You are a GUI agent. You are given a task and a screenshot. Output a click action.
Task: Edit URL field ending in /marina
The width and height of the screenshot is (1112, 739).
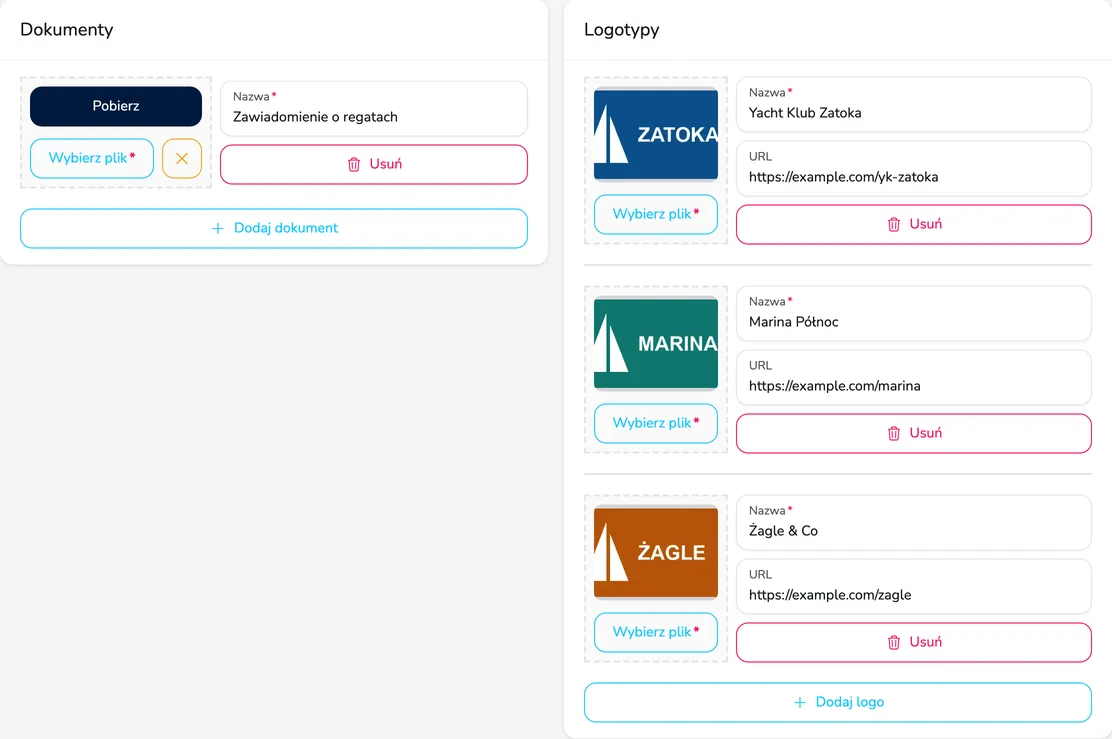[x=913, y=377]
